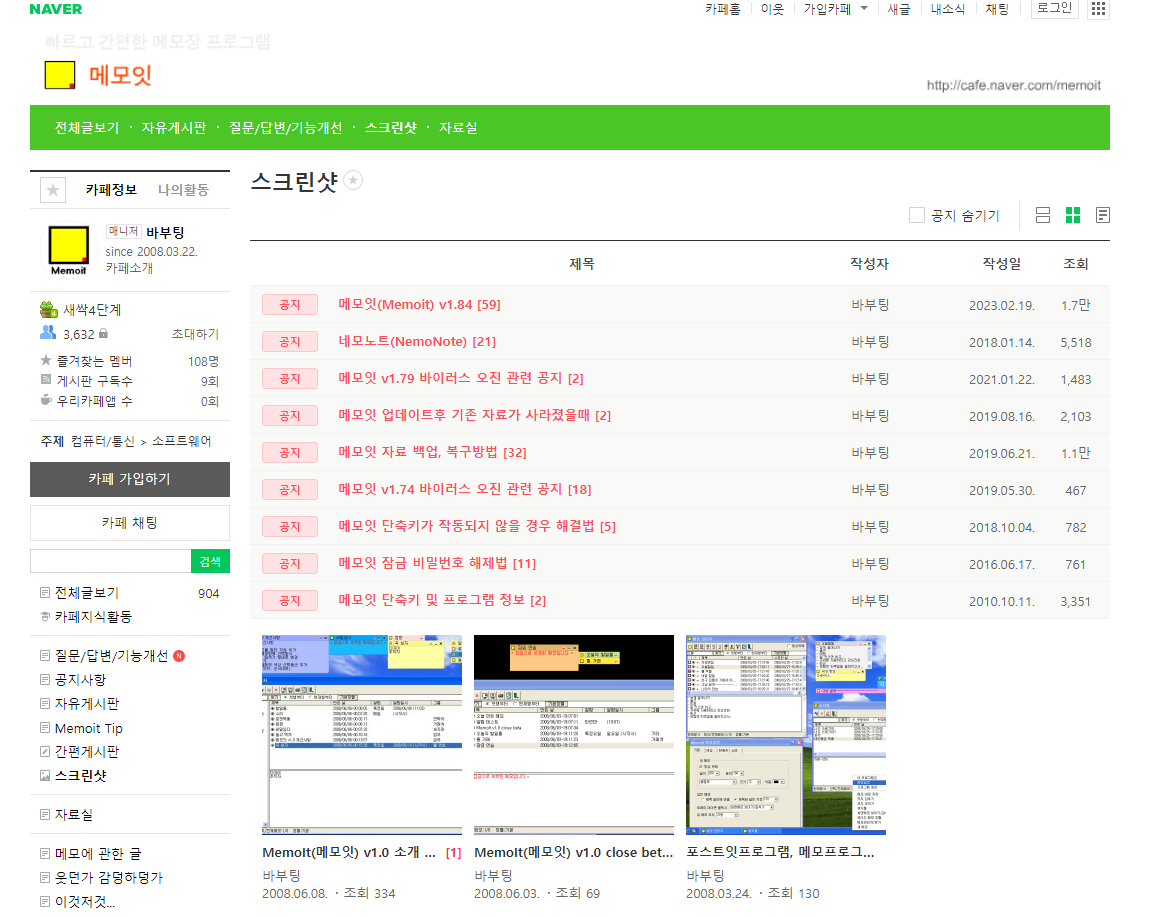The image size is (1161, 917).
Task: Open the 이웃 top link
Action: pos(772,9)
